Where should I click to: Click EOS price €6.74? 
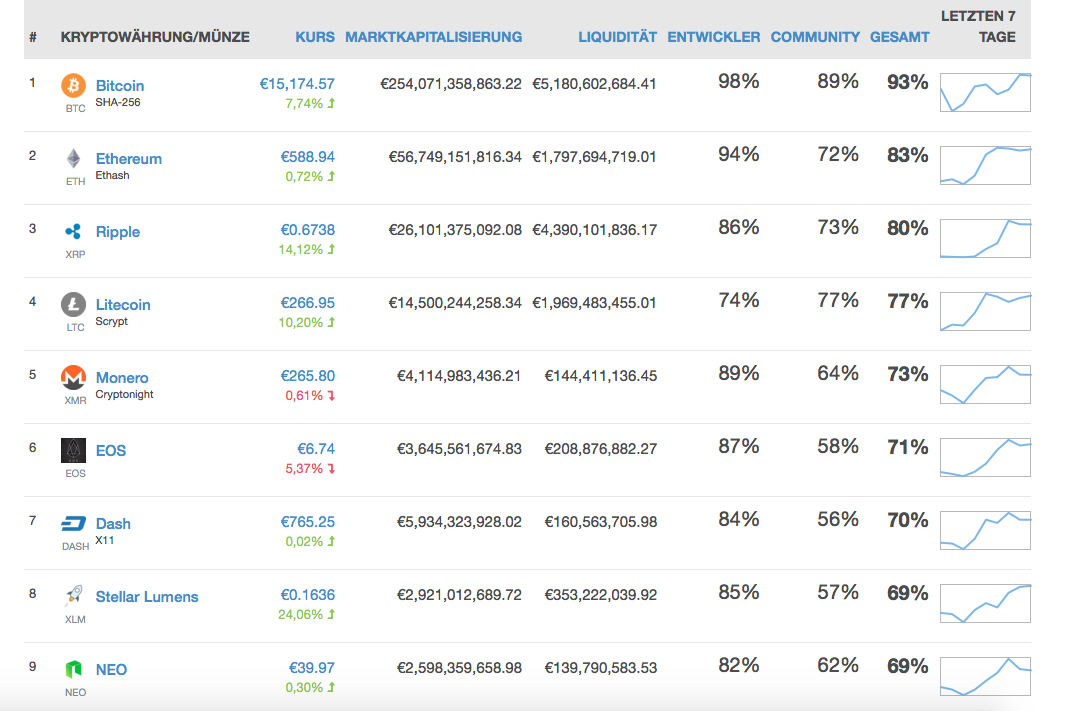click(316, 449)
